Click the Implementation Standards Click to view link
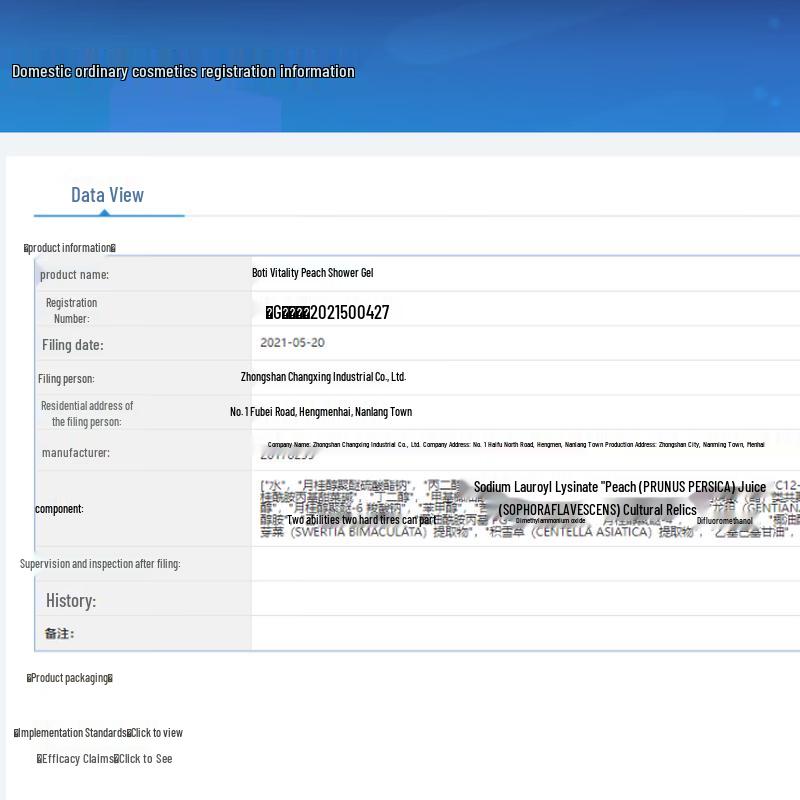The height and width of the screenshot is (800, 800). 98,733
